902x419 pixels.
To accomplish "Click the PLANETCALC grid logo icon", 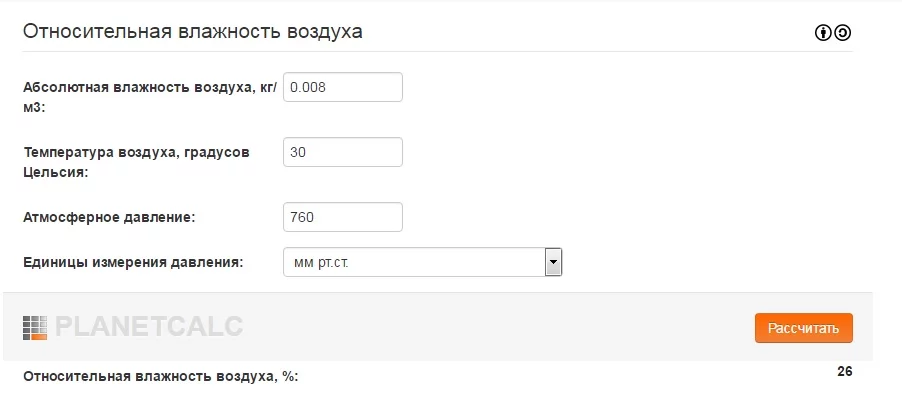I will 35,328.
